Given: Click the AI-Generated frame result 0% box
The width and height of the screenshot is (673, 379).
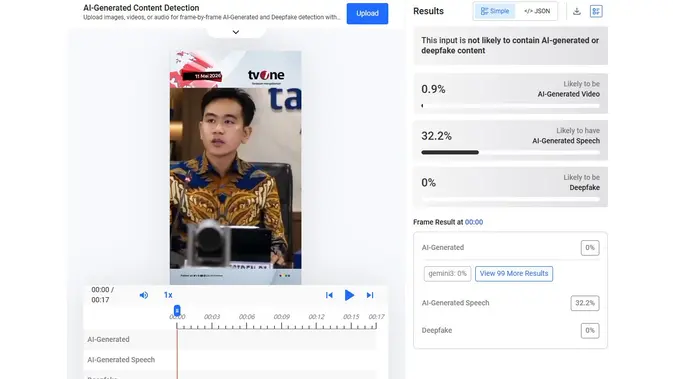Looking at the screenshot, I should [x=590, y=248].
